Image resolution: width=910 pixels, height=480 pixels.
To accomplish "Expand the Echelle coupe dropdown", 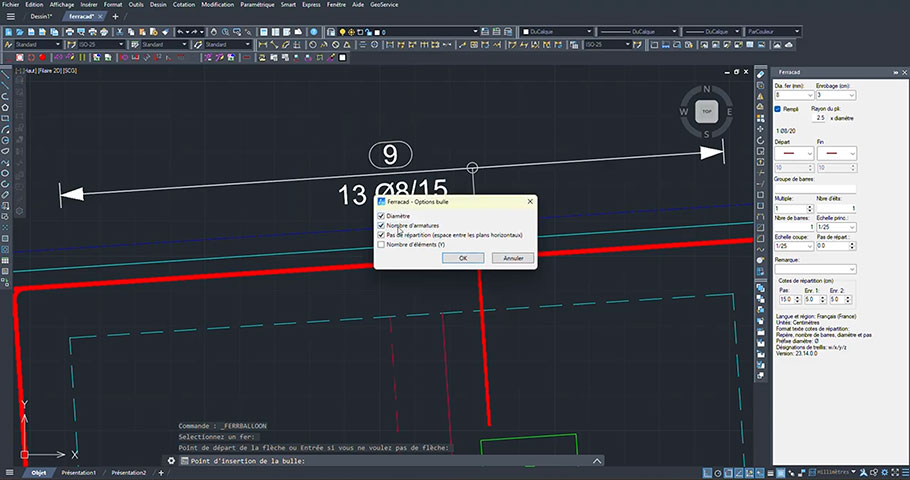I will coord(794,246).
